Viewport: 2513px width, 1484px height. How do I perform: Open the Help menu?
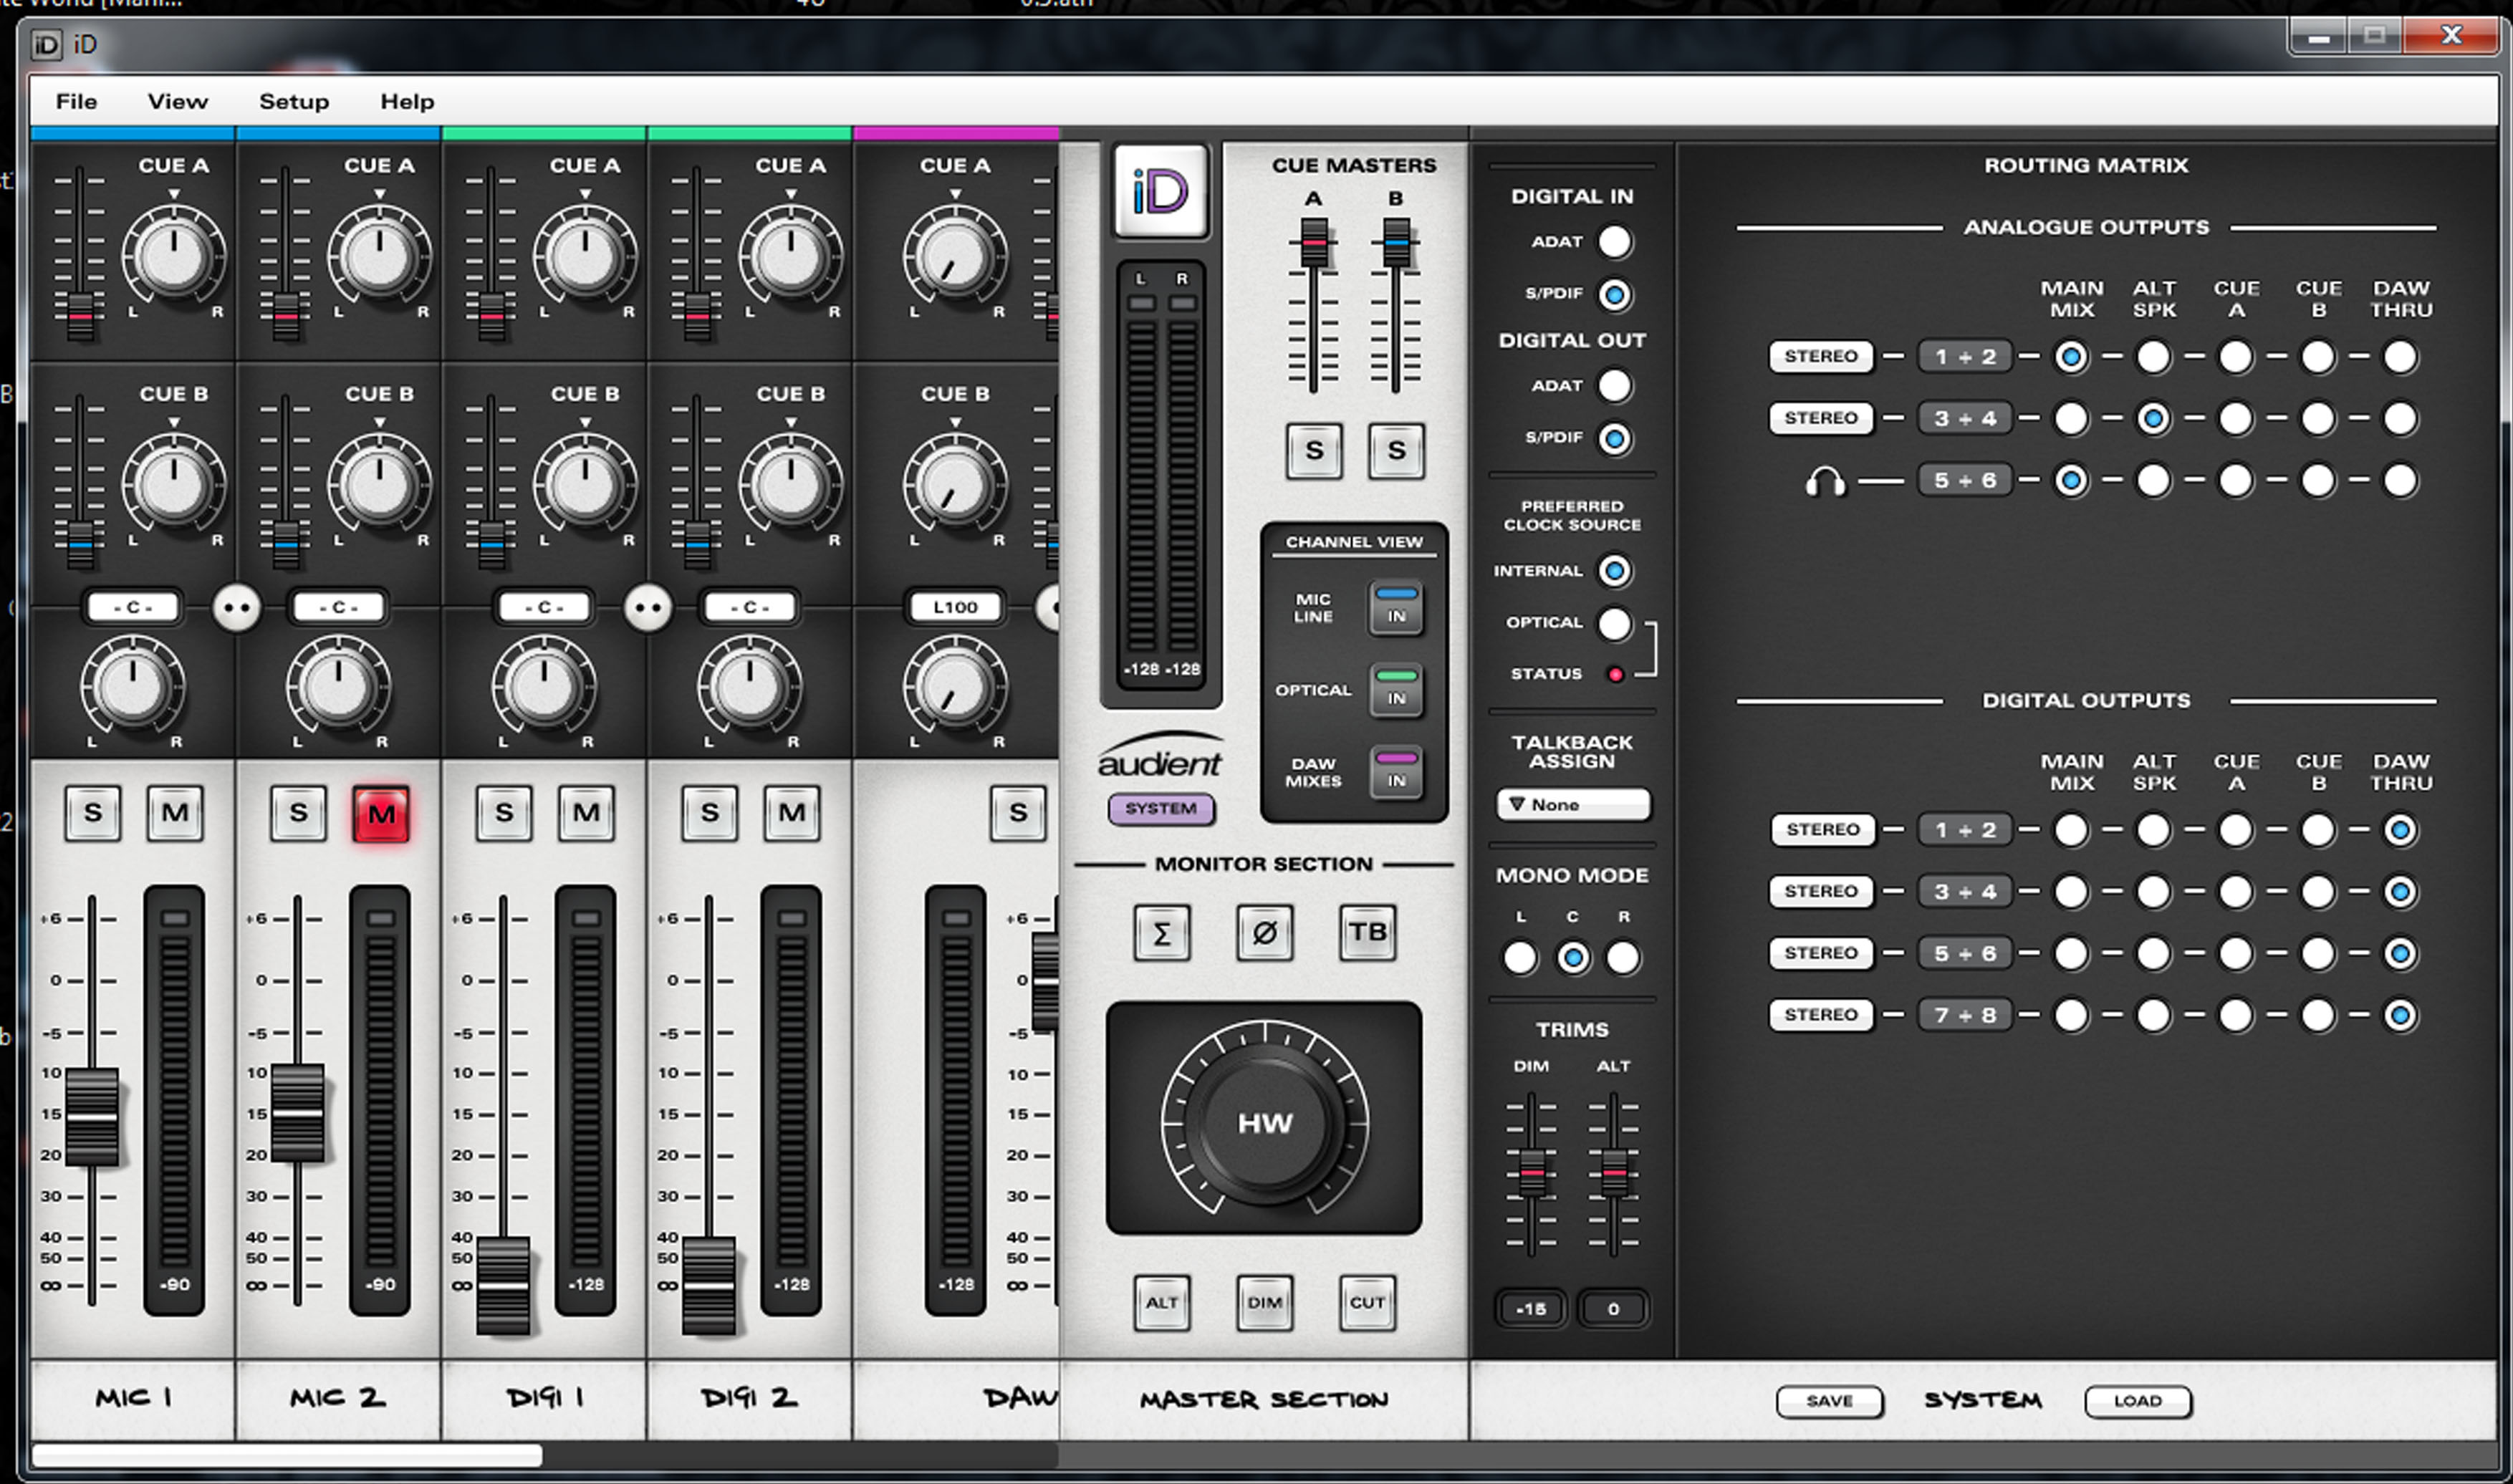pyautogui.click(x=407, y=102)
